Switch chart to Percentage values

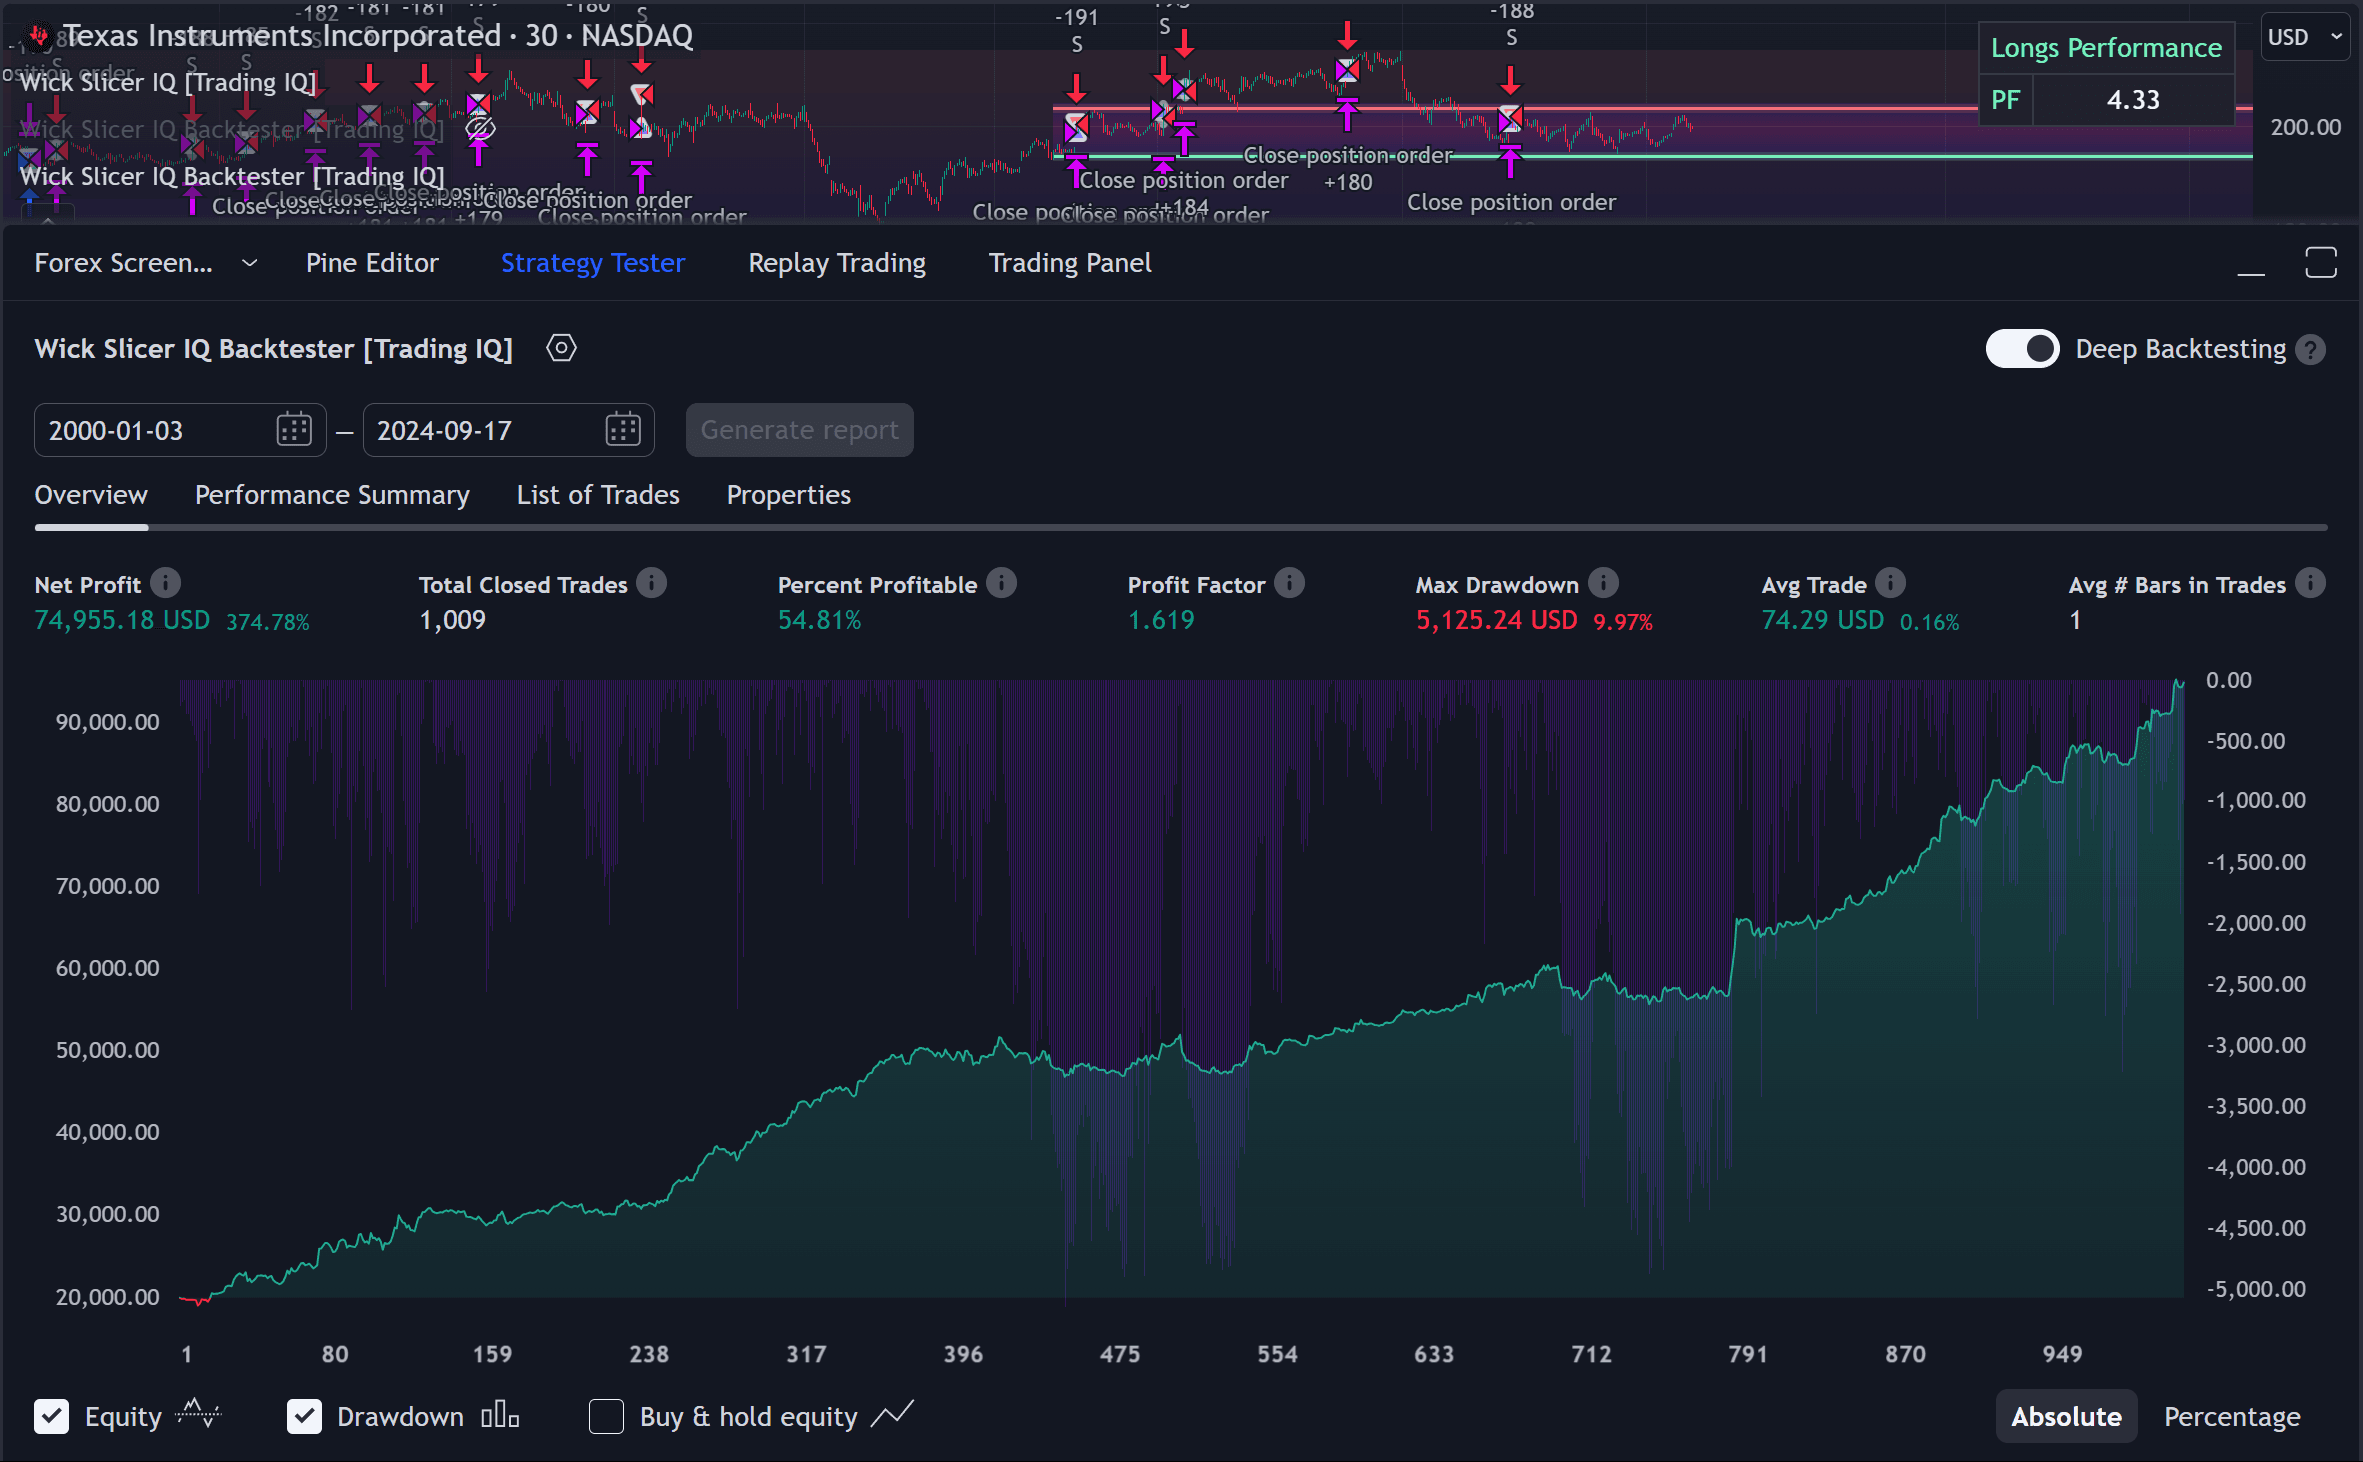2232,1416
